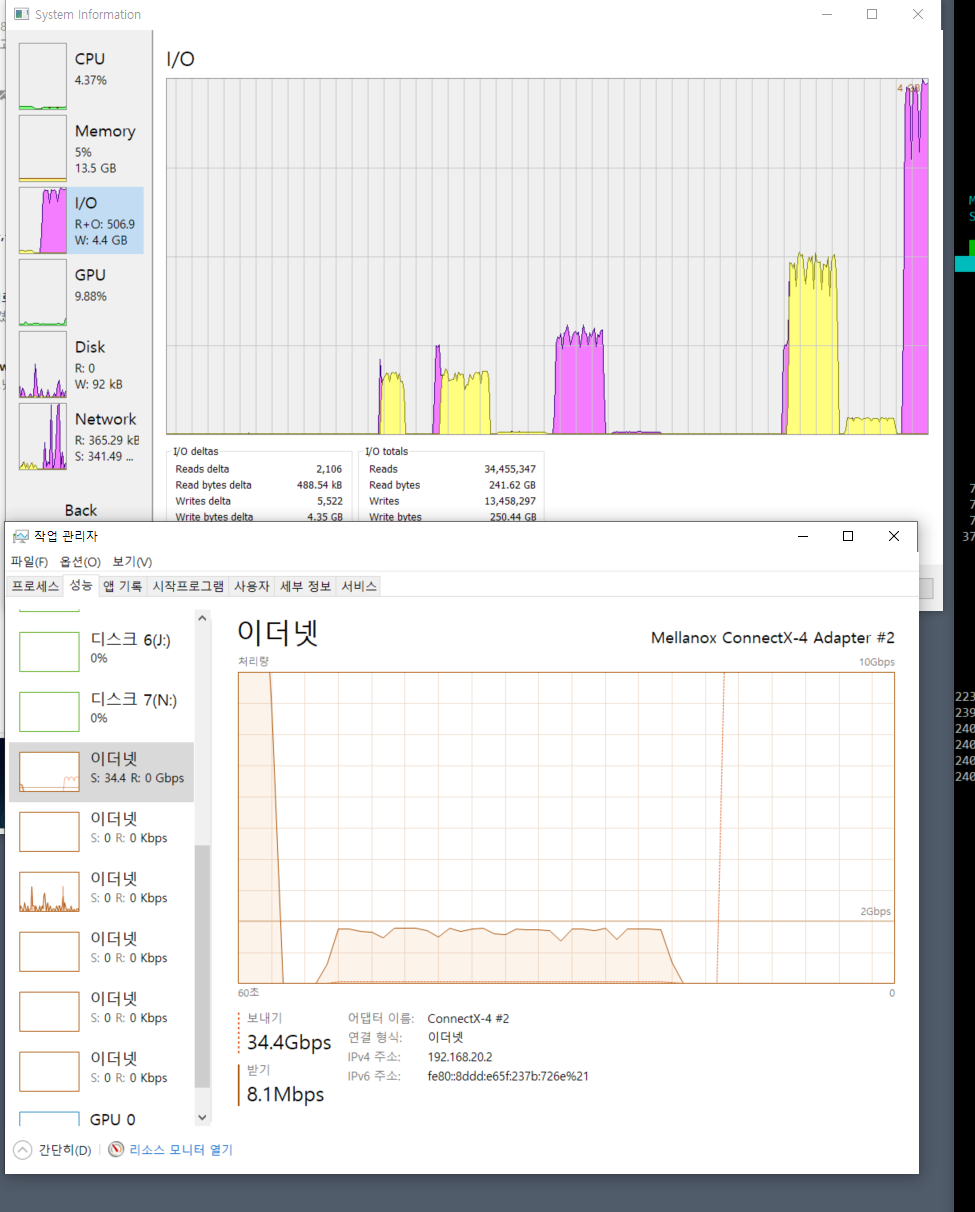This screenshot has height=1212, width=975.
Task: Click 간단히(D) to show fewer details
Action: (53, 1150)
